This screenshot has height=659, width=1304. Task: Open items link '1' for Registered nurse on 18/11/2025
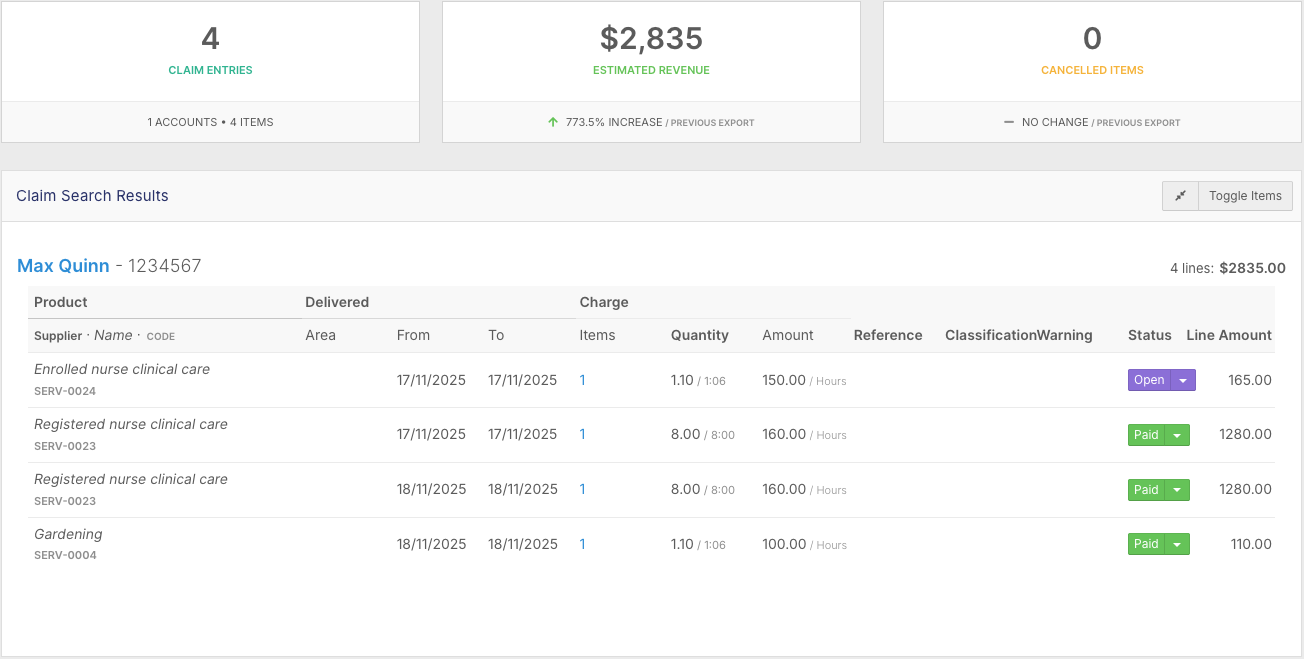tap(583, 490)
